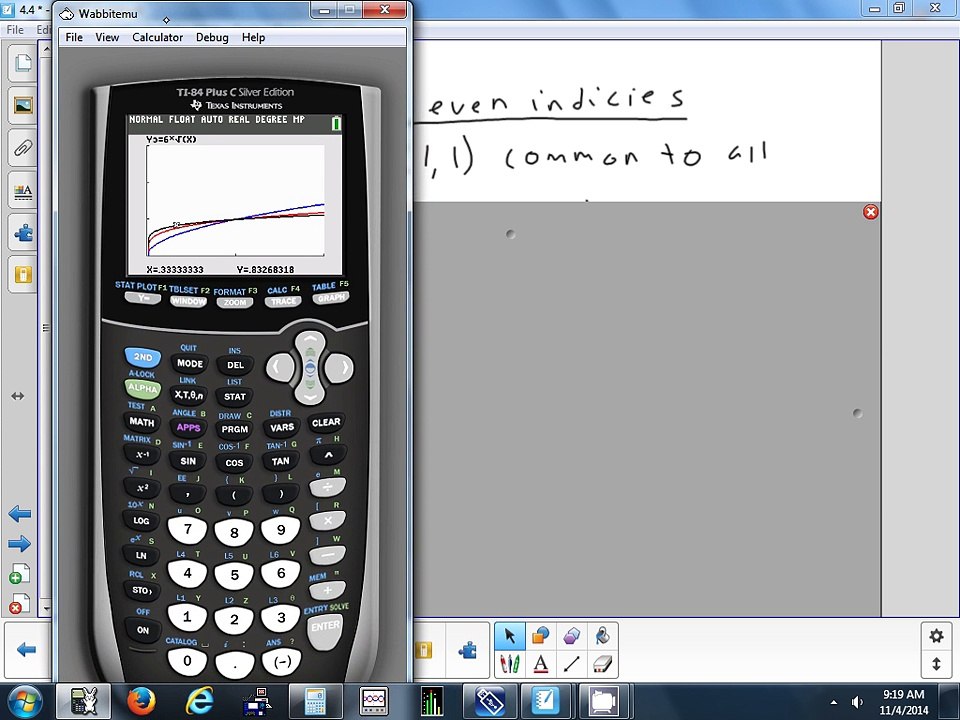Toggle the blue 2ND key

point(143,357)
